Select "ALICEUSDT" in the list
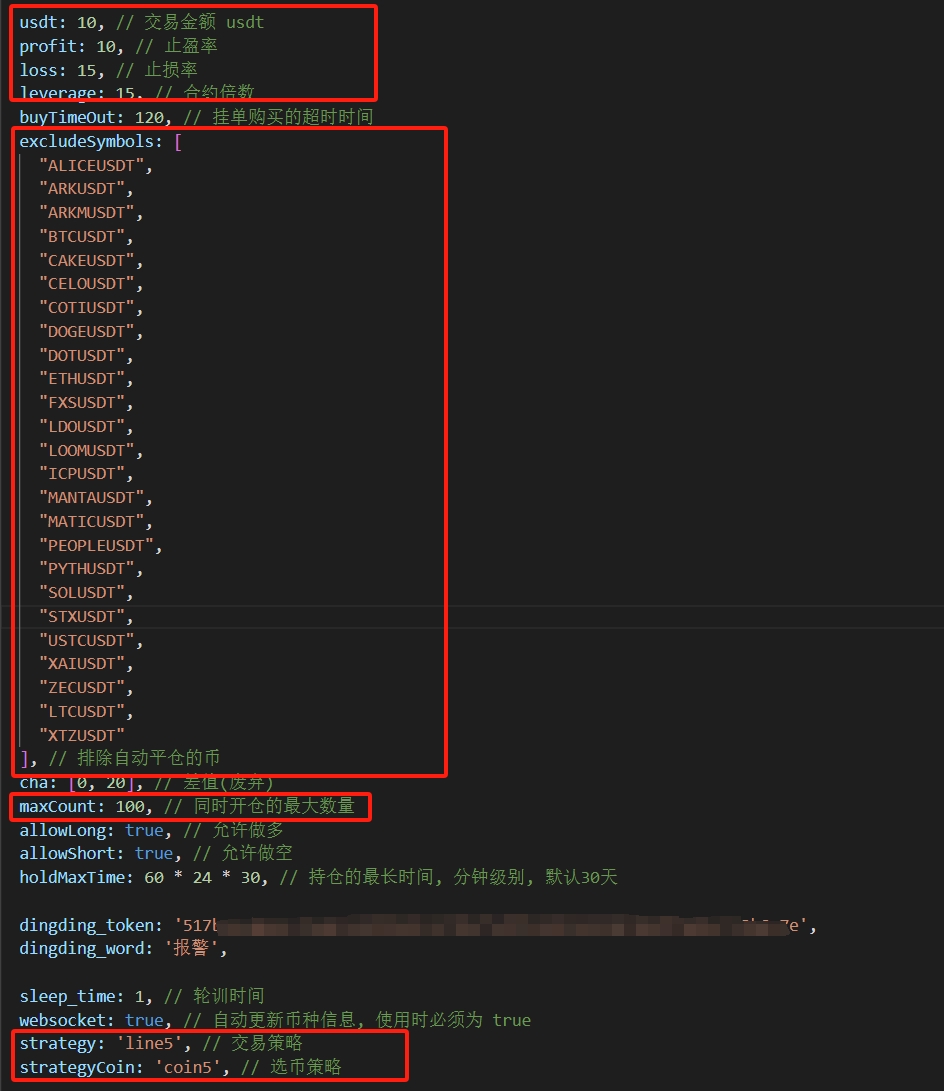The height and width of the screenshot is (1091, 944). [91, 166]
